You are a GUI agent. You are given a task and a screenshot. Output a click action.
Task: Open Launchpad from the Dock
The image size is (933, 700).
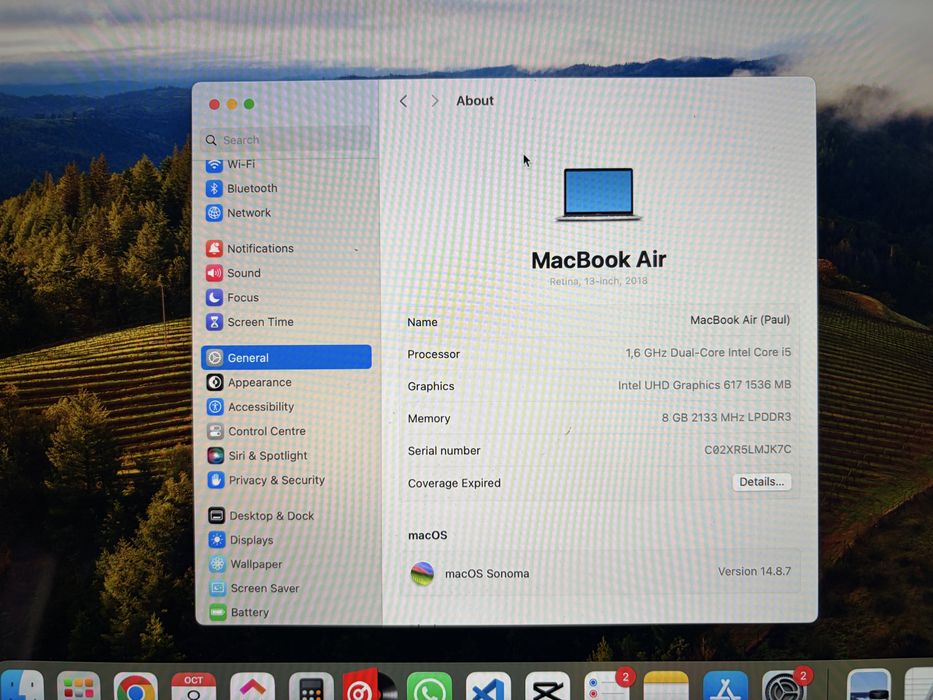[x=79, y=686]
